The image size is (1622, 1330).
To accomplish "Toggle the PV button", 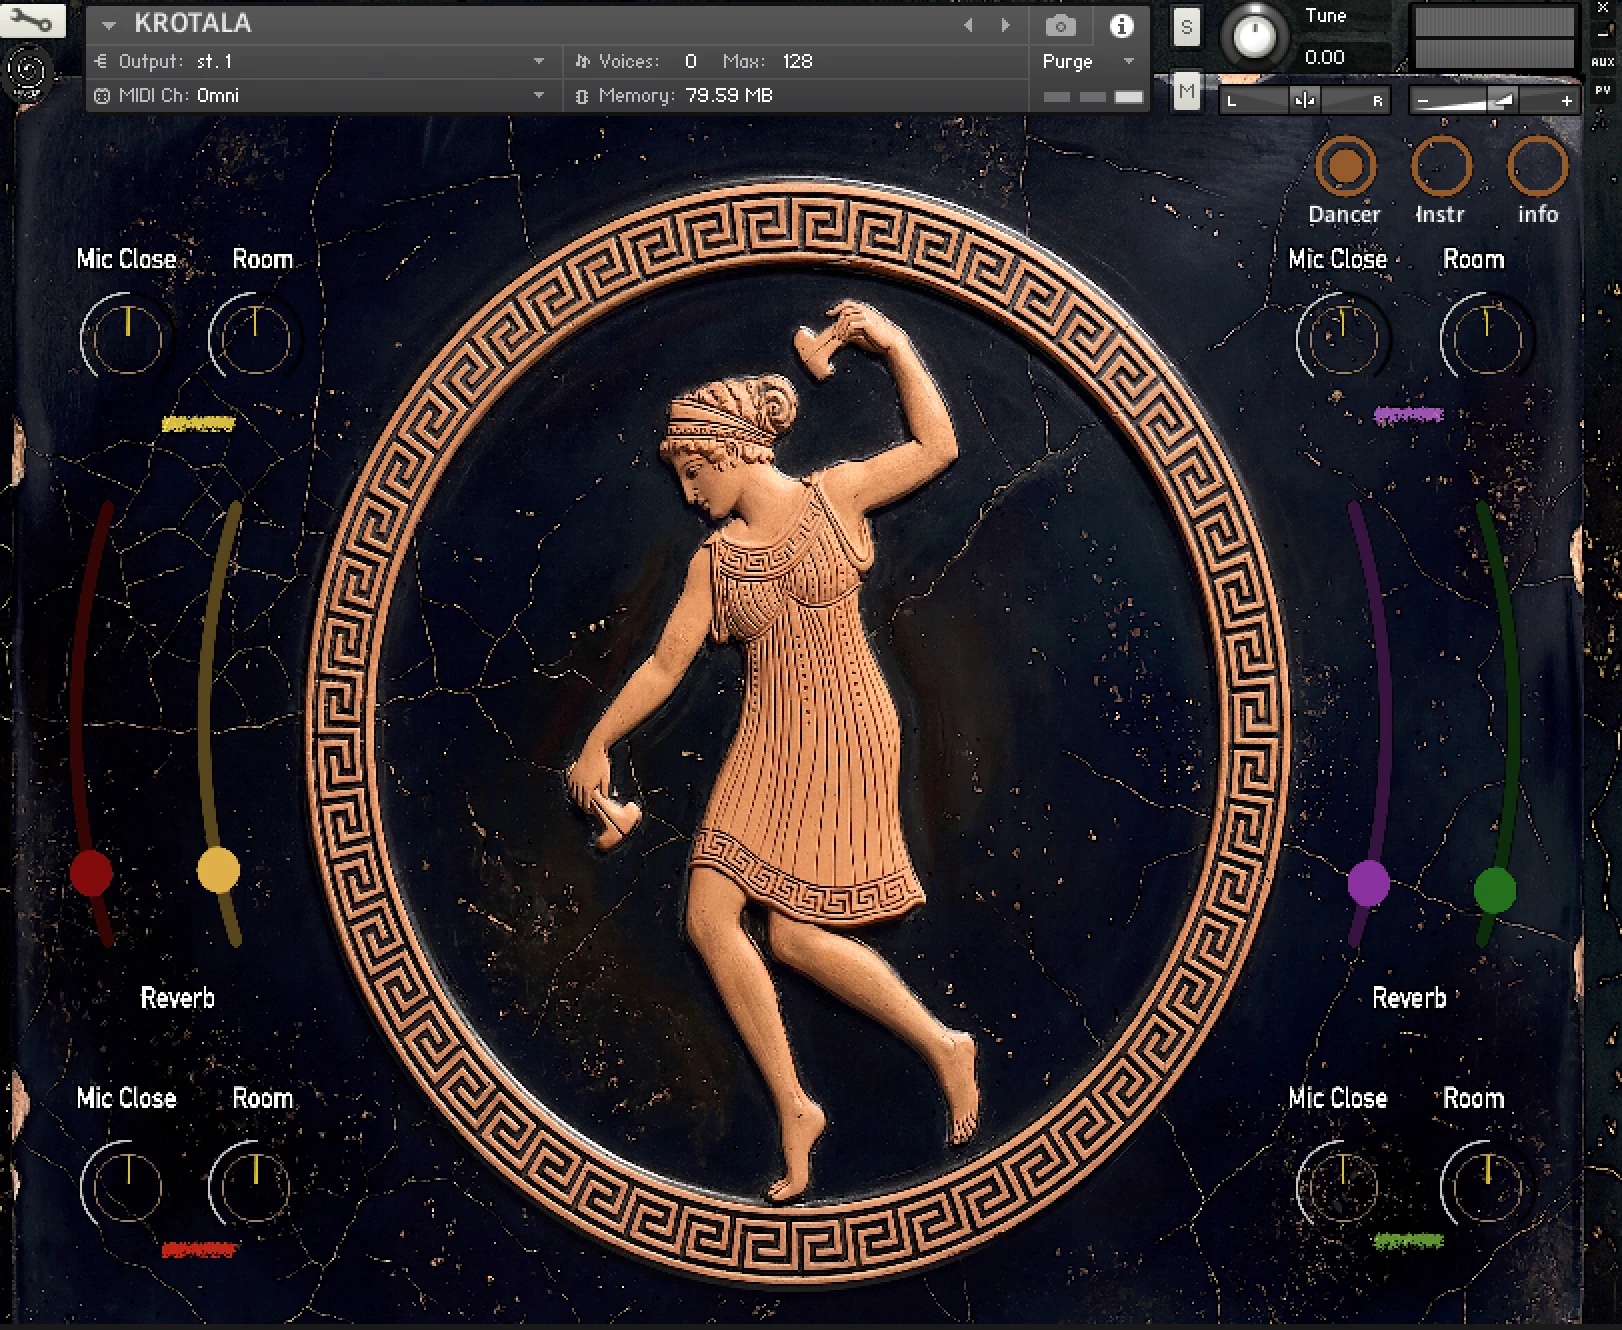I will (x=1602, y=89).
